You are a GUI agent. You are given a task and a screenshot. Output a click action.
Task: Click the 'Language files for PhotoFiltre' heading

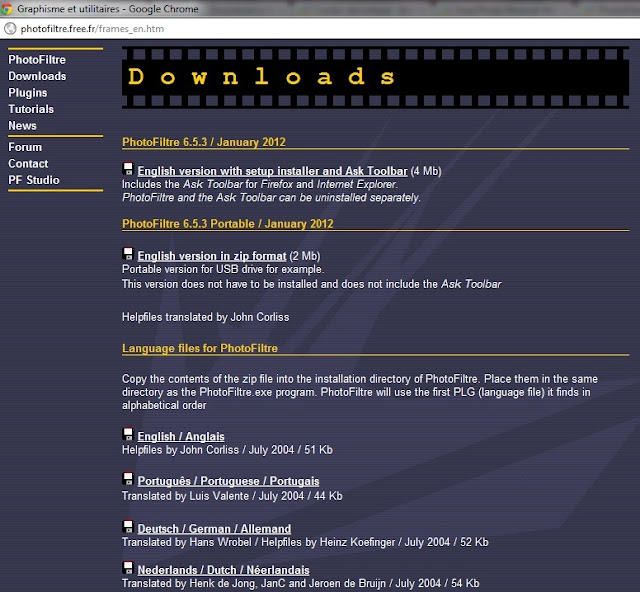[200, 348]
